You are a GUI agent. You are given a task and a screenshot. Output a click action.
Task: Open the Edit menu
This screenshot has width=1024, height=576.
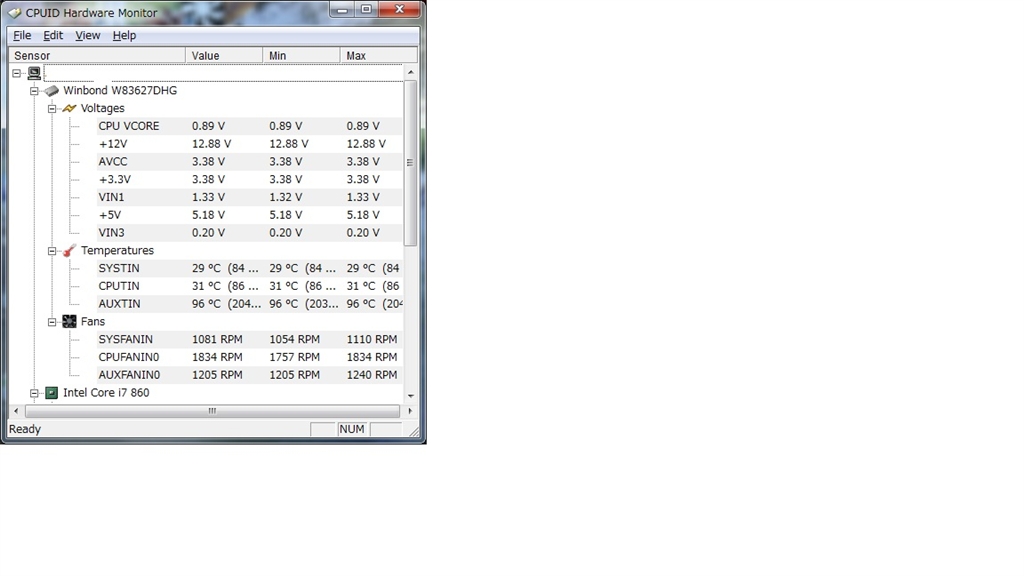[53, 35]
